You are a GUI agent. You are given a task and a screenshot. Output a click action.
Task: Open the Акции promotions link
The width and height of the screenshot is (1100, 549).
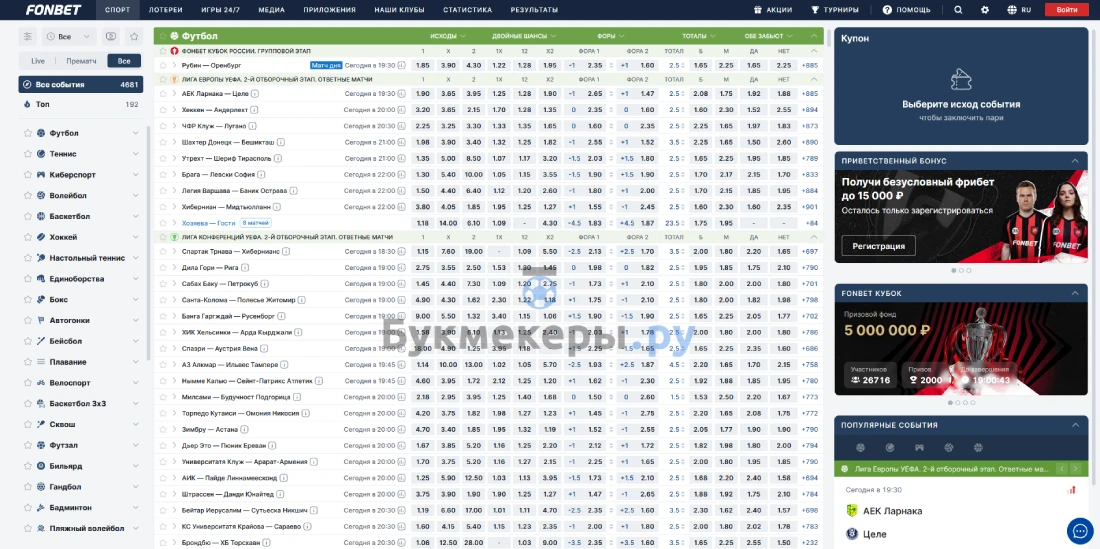(772, 10)
